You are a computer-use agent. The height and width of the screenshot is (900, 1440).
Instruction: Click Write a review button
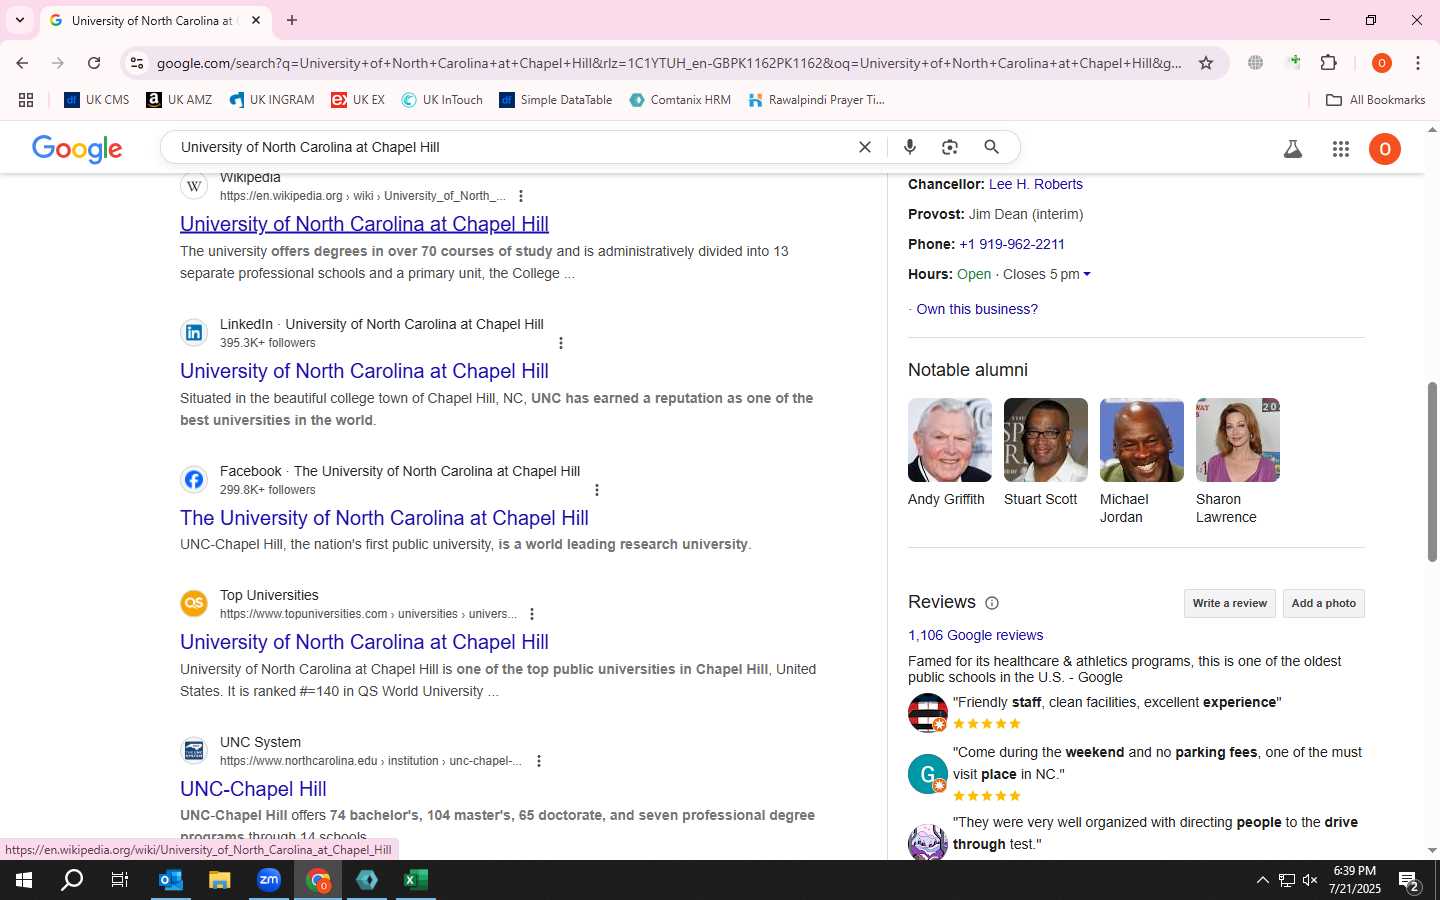(x=1230, y=603)
